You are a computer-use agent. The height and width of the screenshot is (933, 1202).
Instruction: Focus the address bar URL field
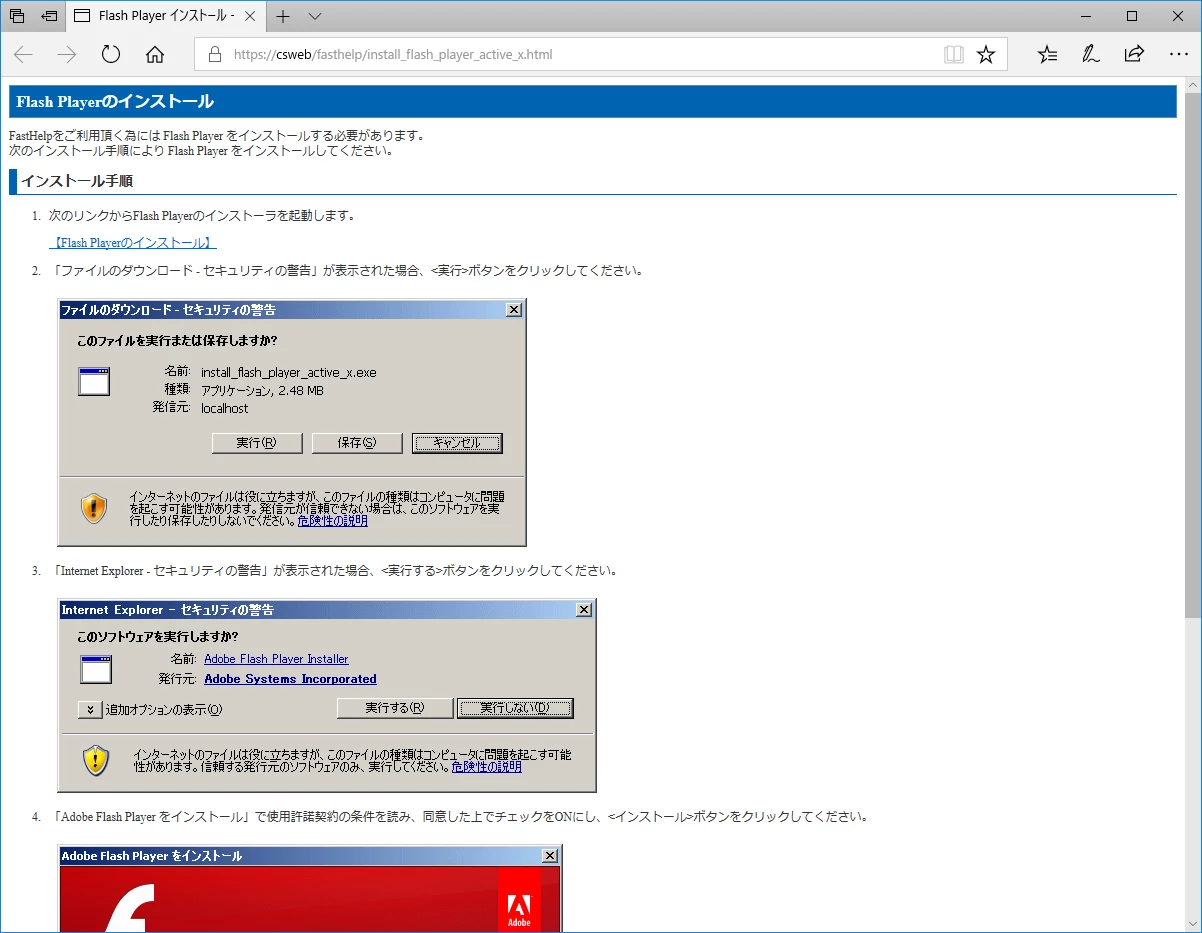pyautogui.click(x=580, y=55)
